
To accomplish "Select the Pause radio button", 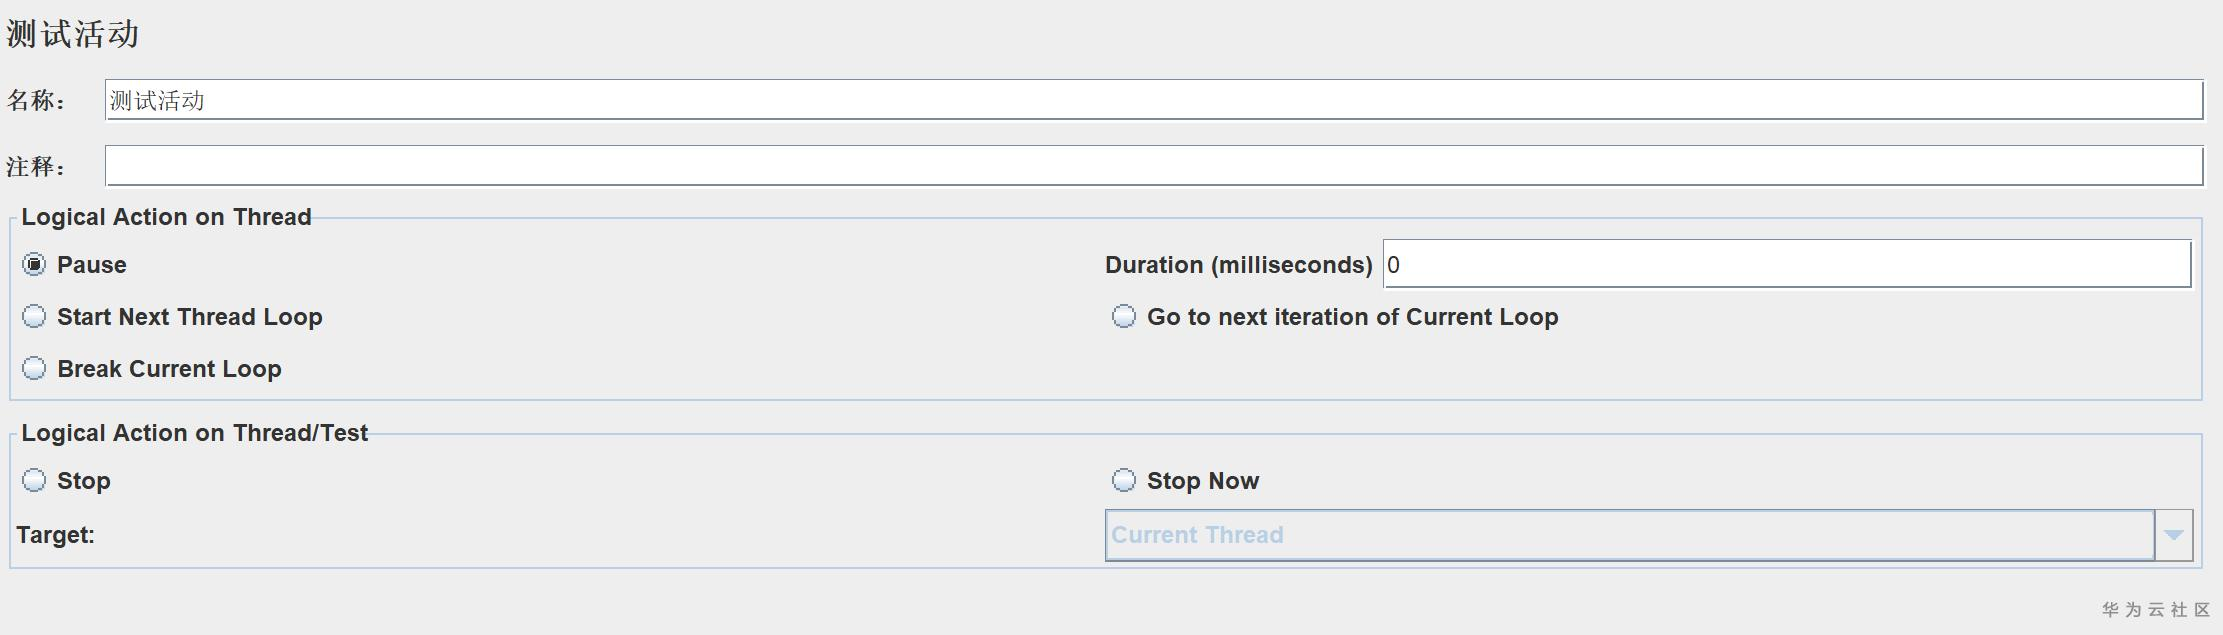I will click(x=34, y=265).
